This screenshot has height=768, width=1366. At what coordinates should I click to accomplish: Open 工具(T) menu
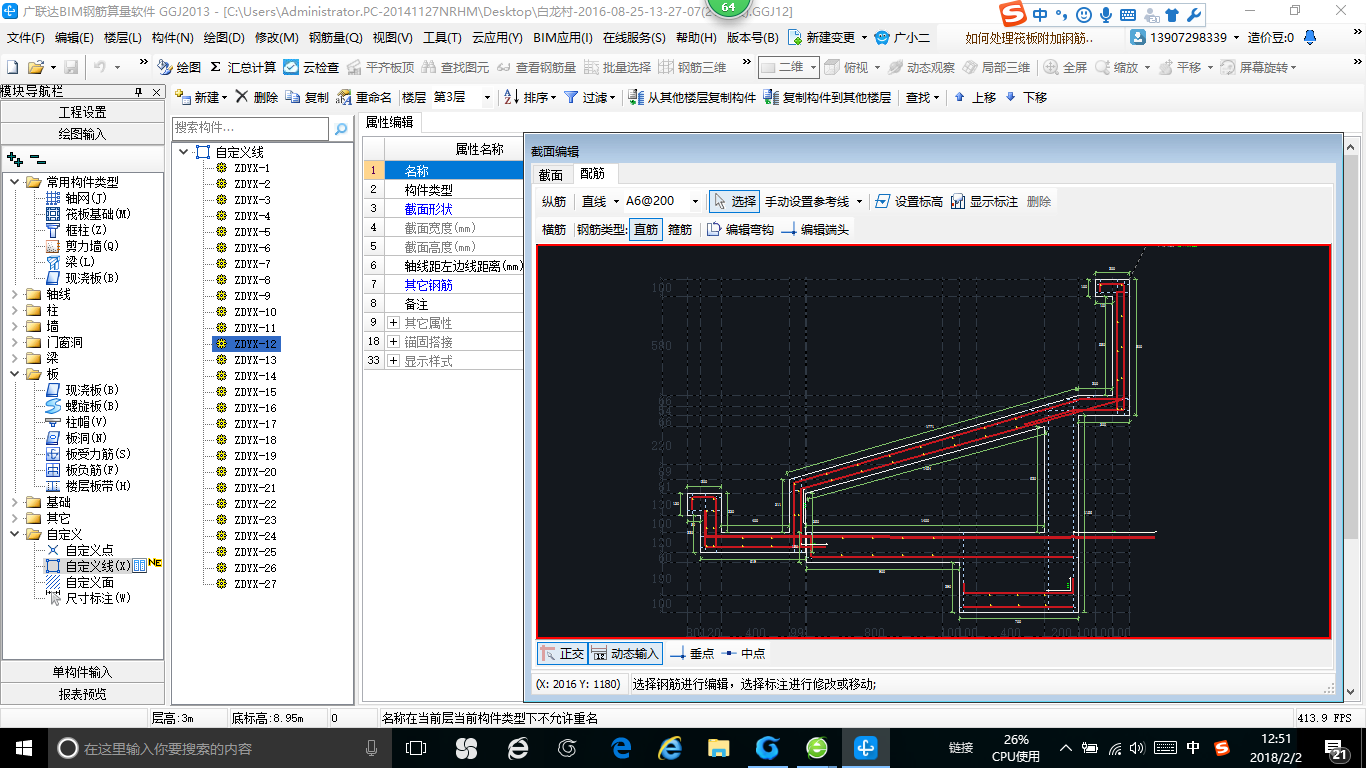[x=442, y=37]
